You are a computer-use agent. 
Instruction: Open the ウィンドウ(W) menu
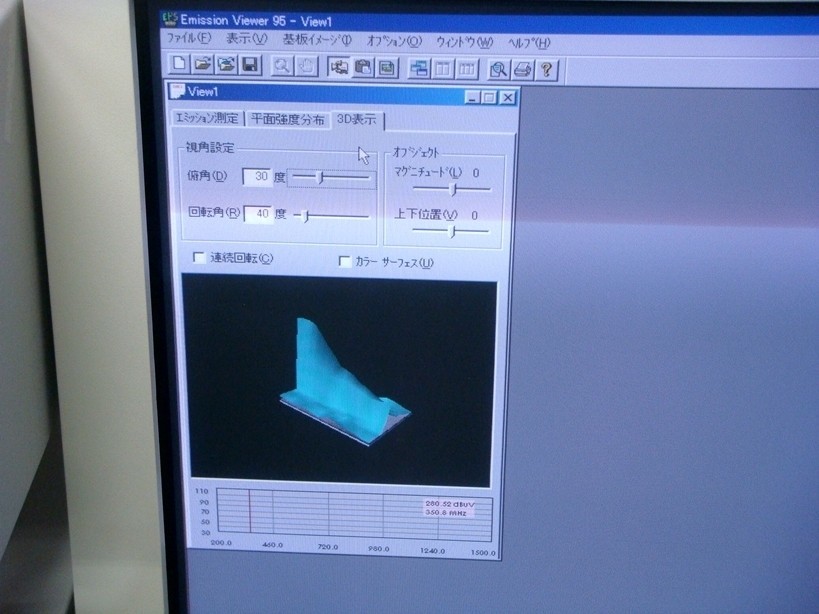464,42
